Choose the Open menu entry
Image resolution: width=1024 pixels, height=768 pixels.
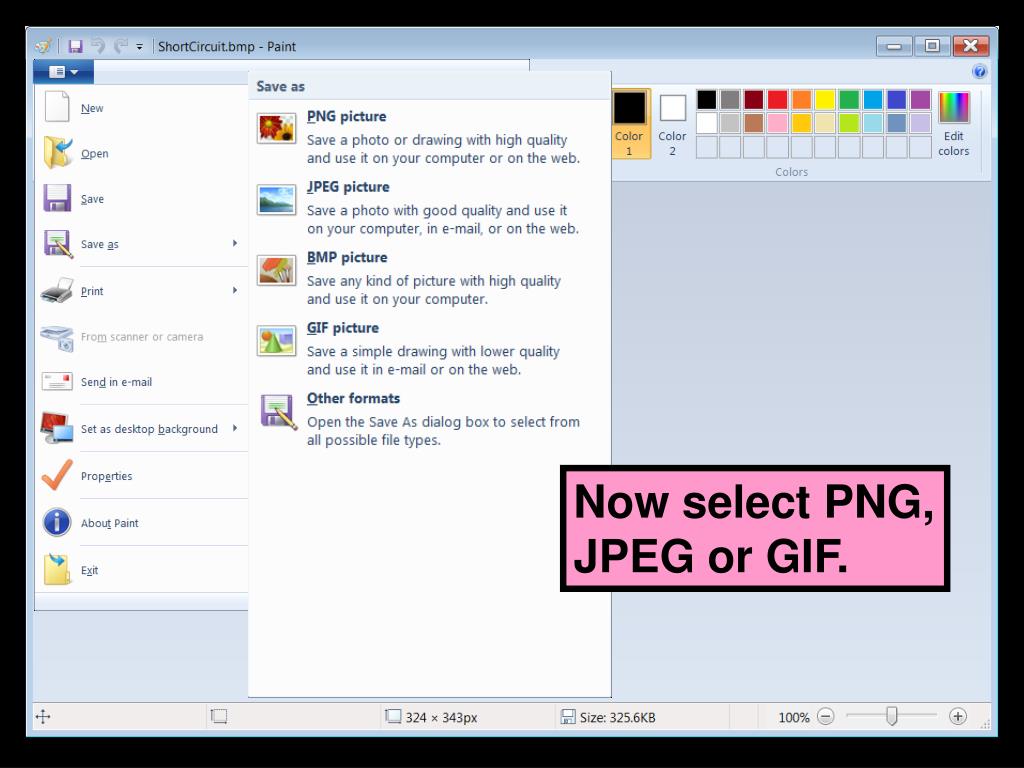coord(142,153)
